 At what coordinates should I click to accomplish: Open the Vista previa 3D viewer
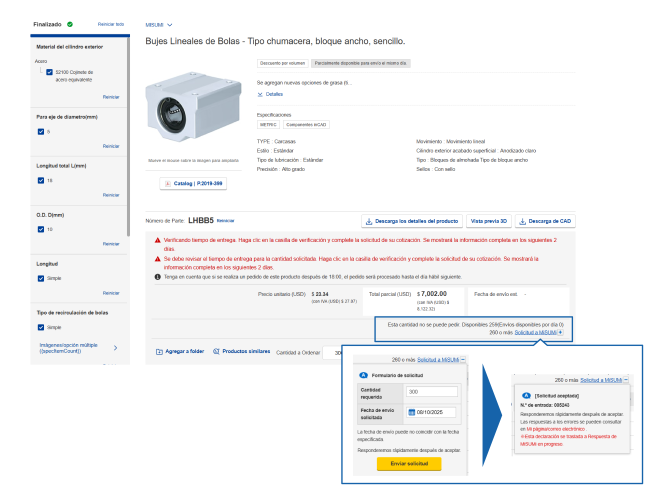[490, 220]
